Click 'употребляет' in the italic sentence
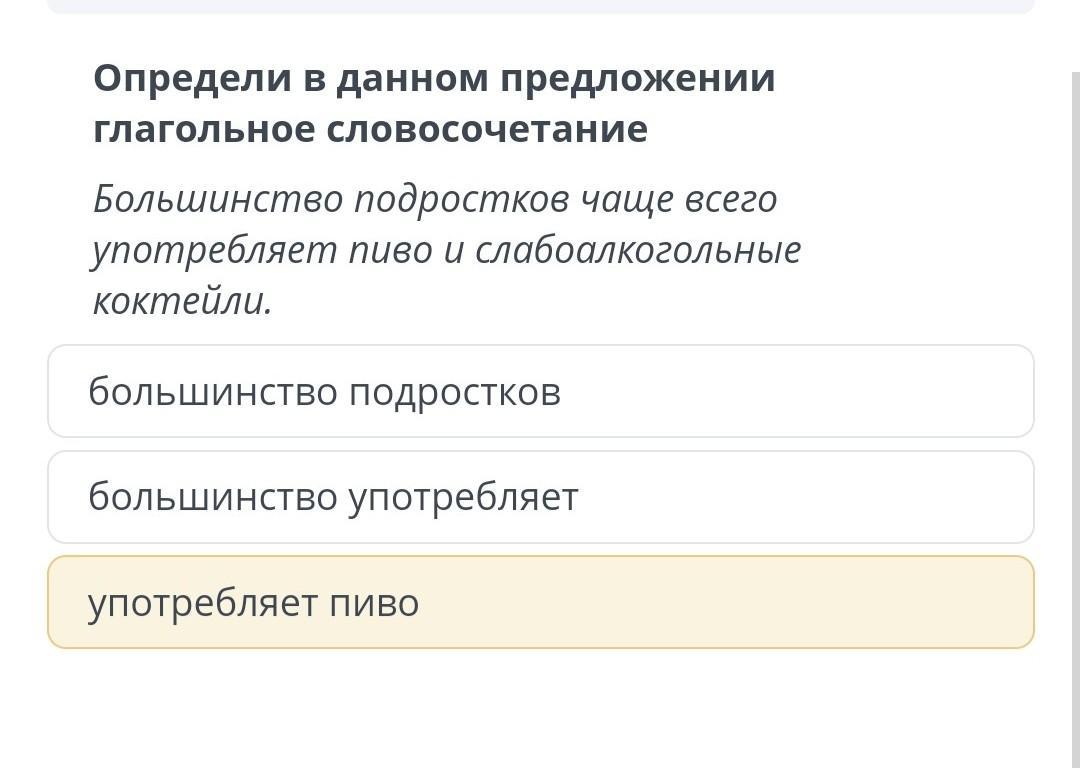 [x=214, y=250]
